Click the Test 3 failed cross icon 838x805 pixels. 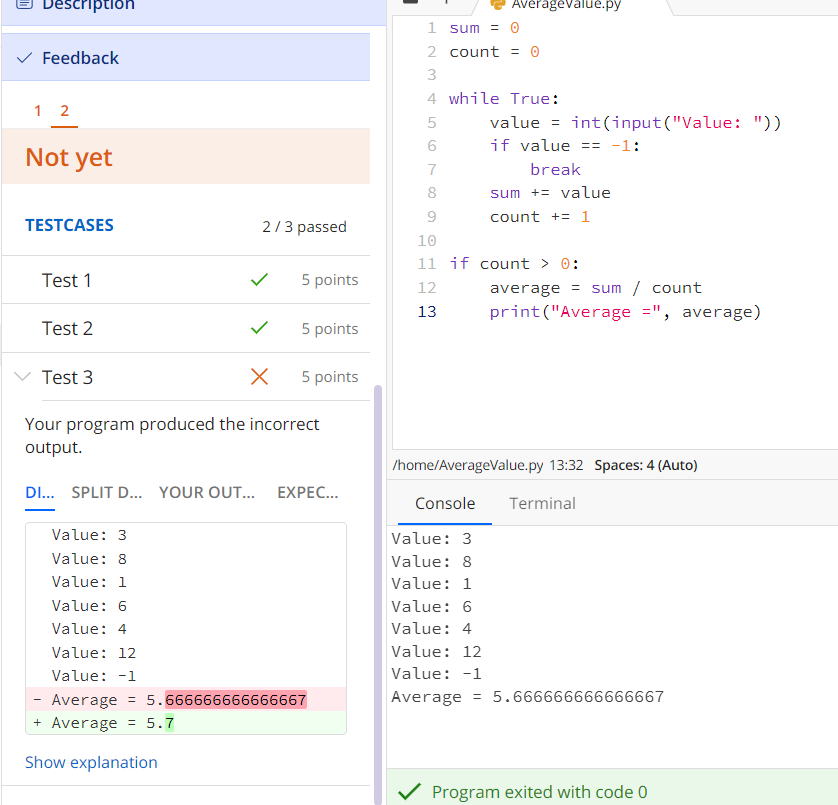(x=259, y=376)
